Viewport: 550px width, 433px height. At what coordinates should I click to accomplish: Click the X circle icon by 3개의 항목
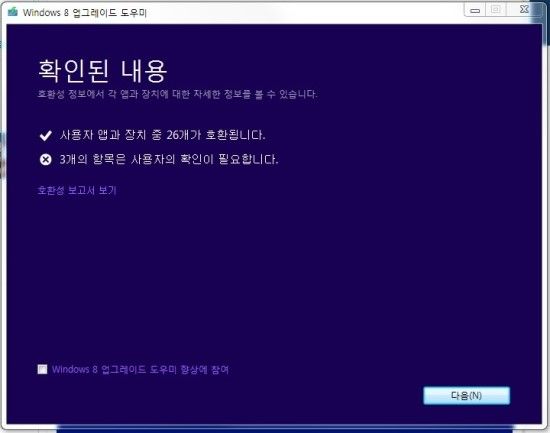(x=46, y=160)
